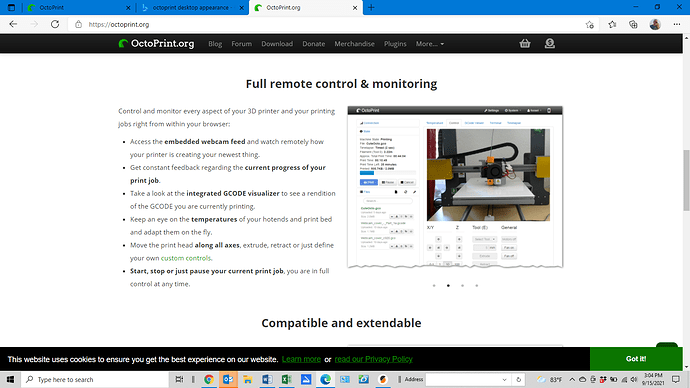
Task: Refresh the octoprint.org page
Action: tap(55, 25)
